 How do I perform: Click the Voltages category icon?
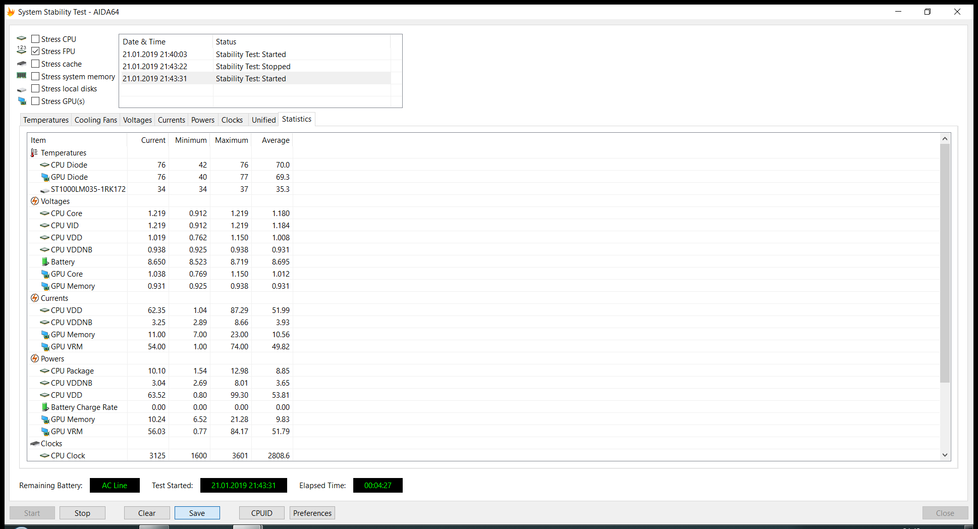pyautogui.click(x=35, y=201)
